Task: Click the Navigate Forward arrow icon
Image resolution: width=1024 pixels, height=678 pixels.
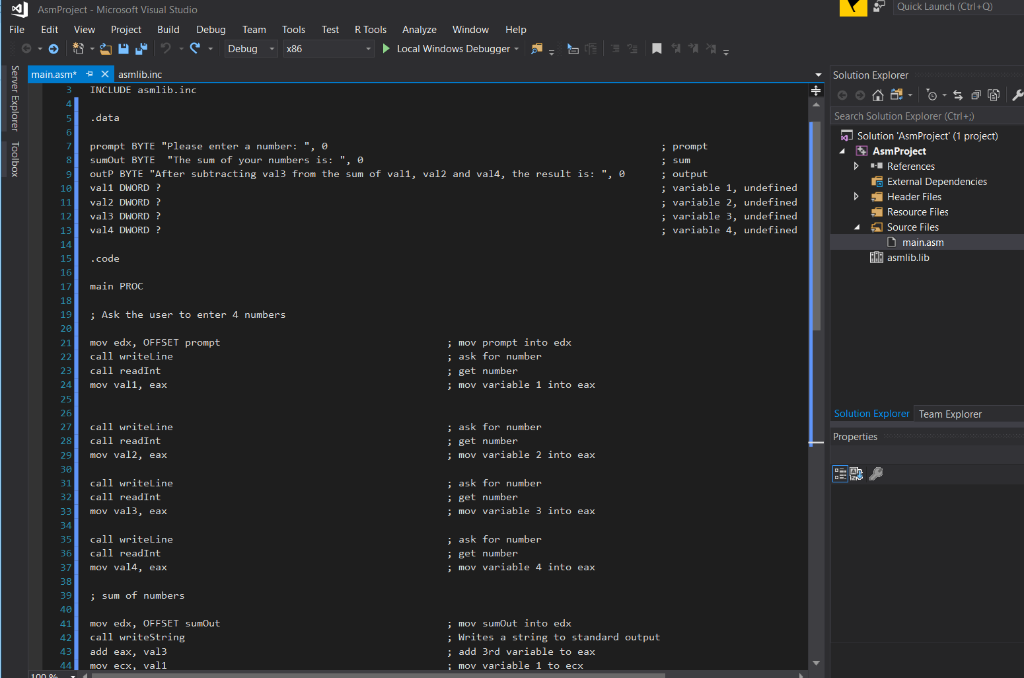Action: 54,49
